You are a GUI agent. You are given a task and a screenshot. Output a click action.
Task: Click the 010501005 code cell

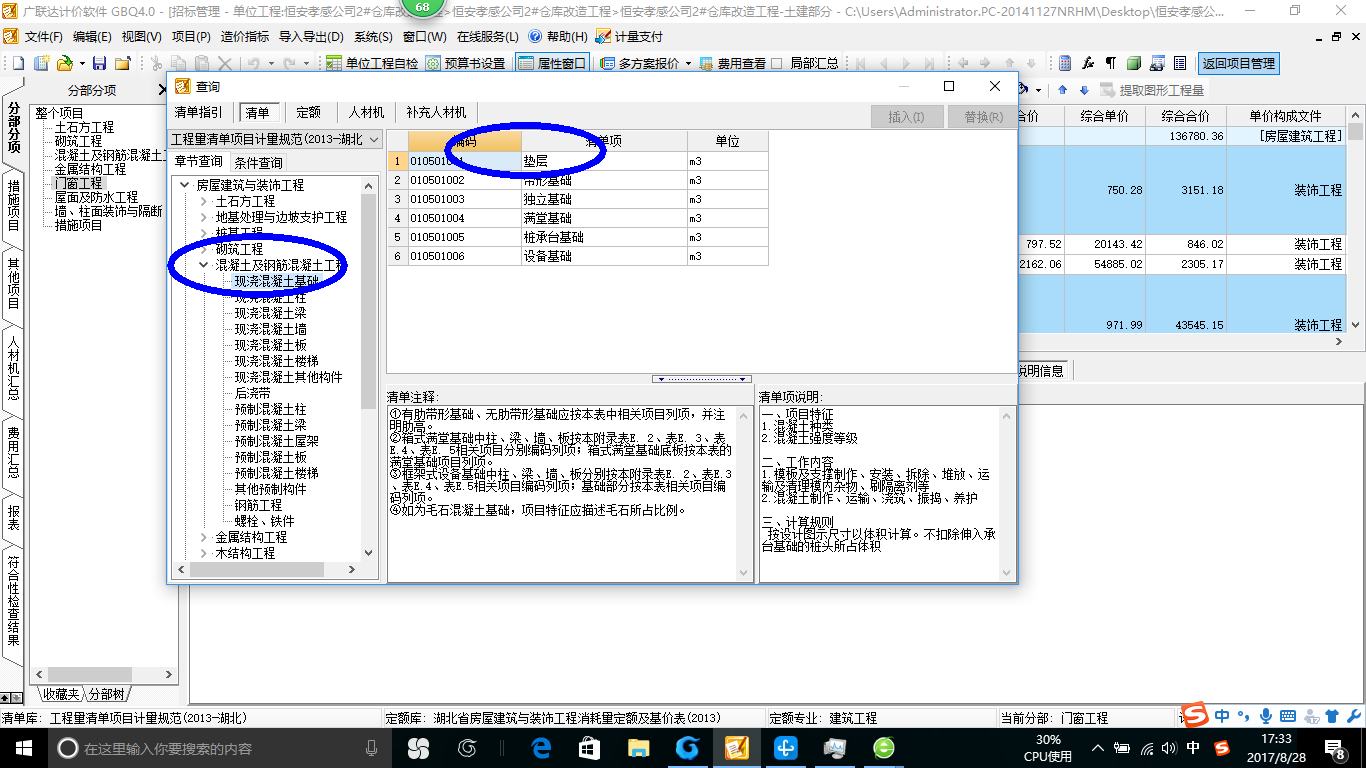pyautogui.click(x=464, y=237)
